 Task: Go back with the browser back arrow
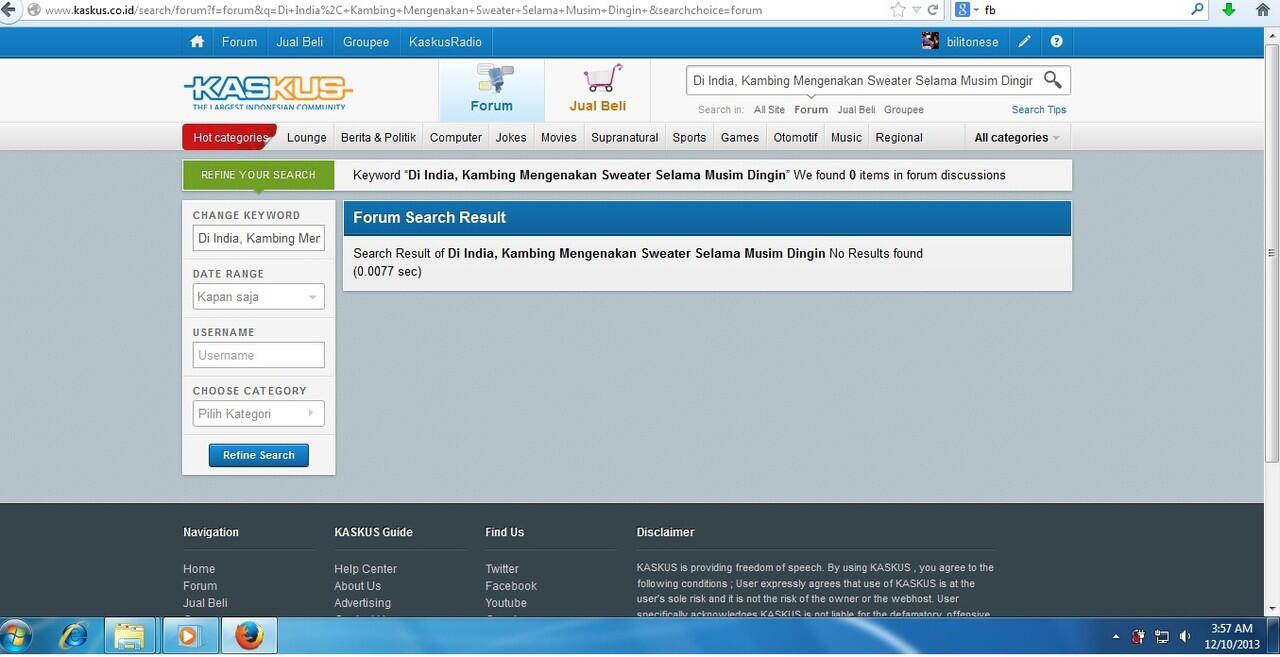[x=8, y=10]
